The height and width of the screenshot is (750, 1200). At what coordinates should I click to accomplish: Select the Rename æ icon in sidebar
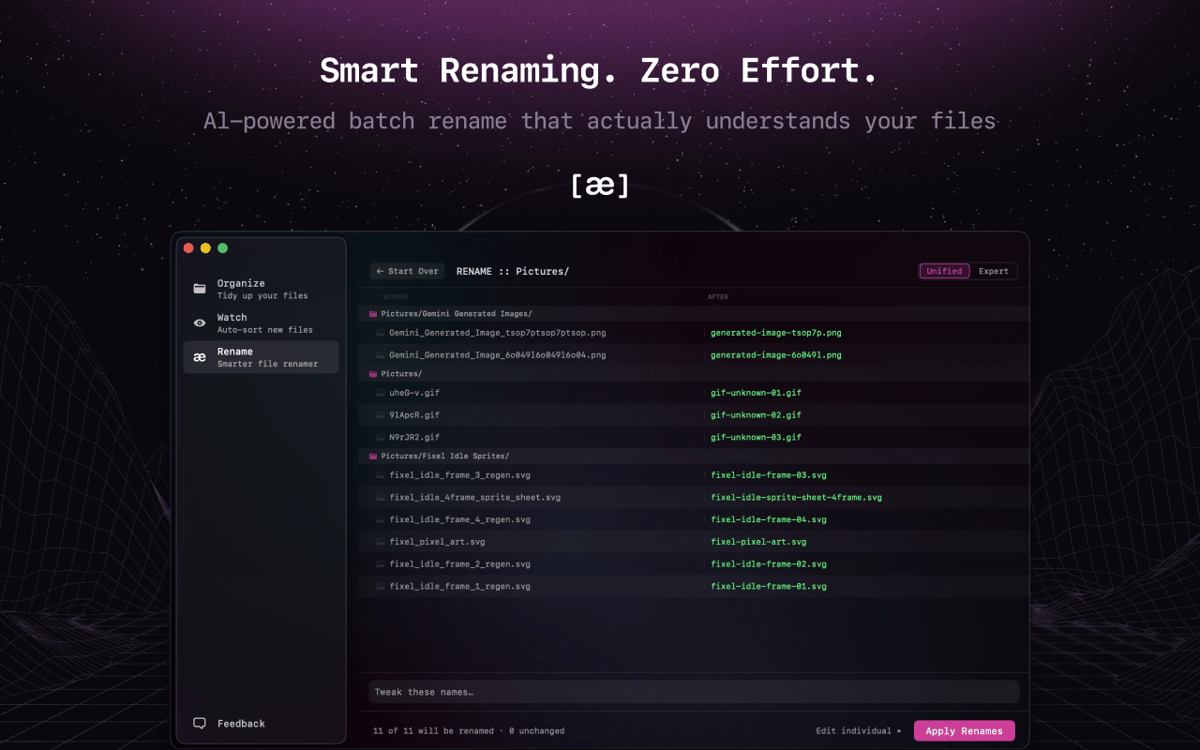[200, 357]
